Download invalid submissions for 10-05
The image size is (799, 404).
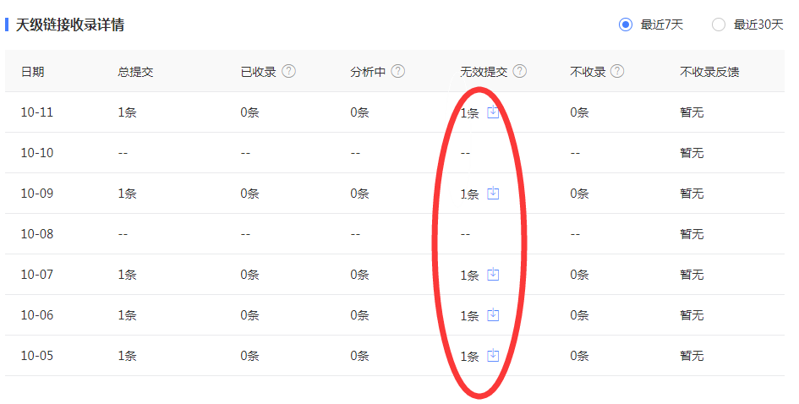tap(493, 356)
